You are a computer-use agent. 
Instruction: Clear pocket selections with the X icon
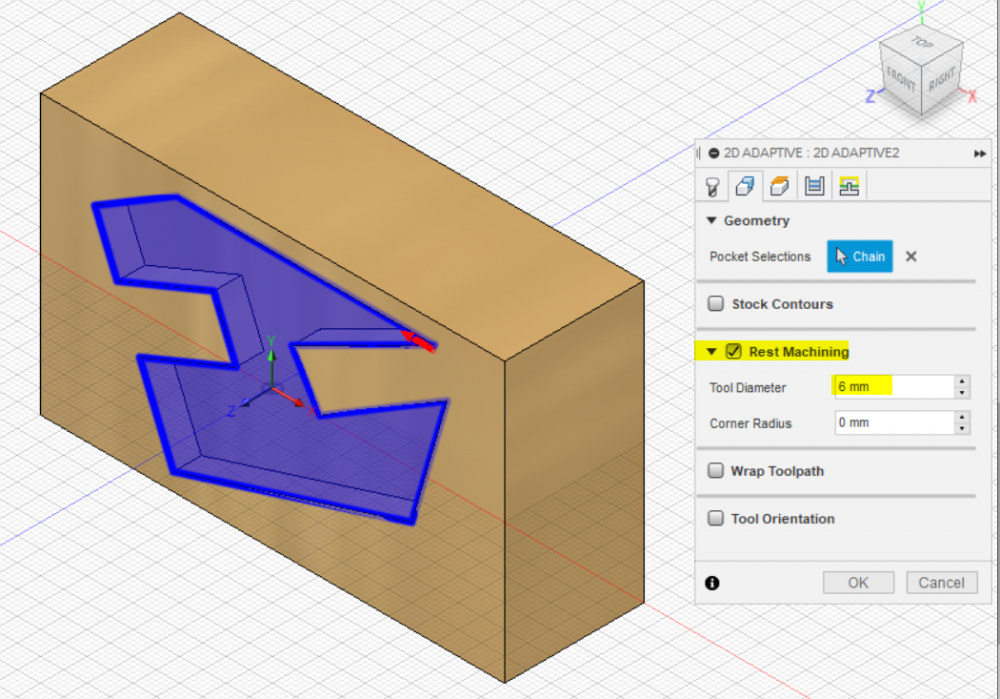911,256
